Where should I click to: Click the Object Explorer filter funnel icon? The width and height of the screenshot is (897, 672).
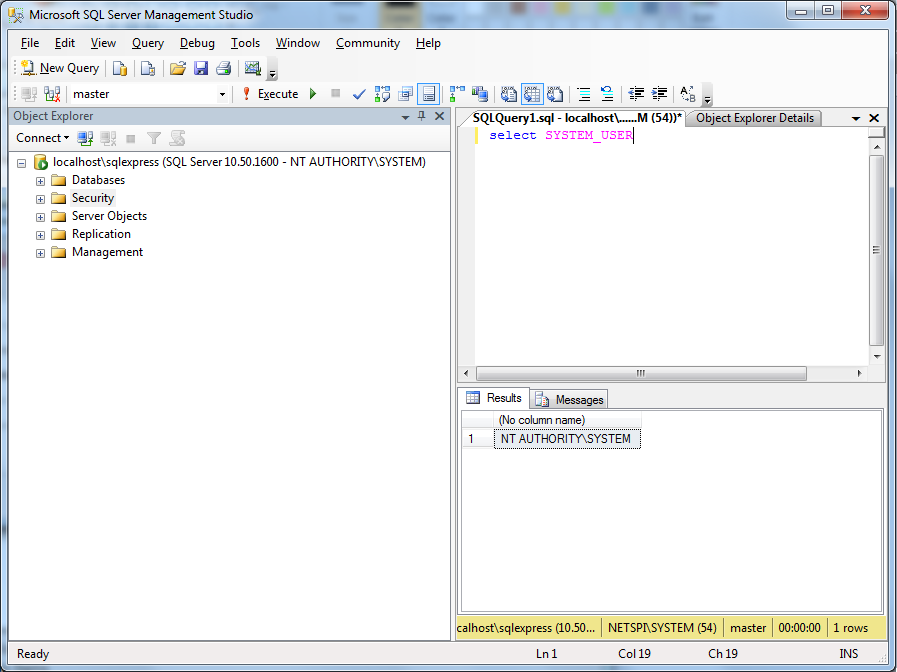pos(154,138)
